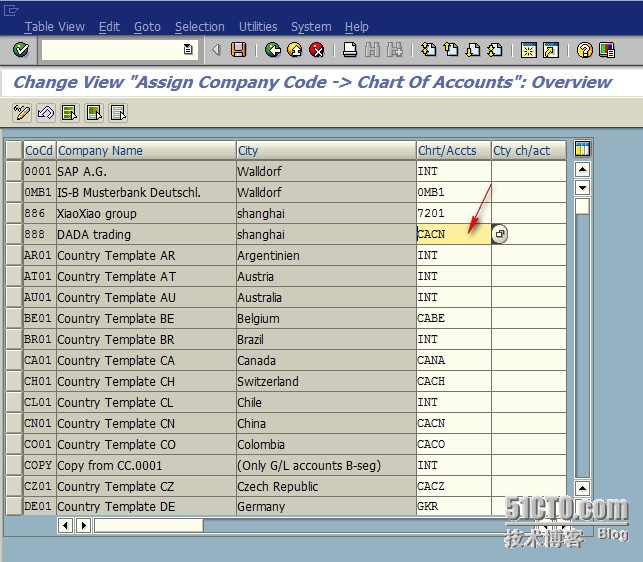Click the Last Page icon

point(495,50)
